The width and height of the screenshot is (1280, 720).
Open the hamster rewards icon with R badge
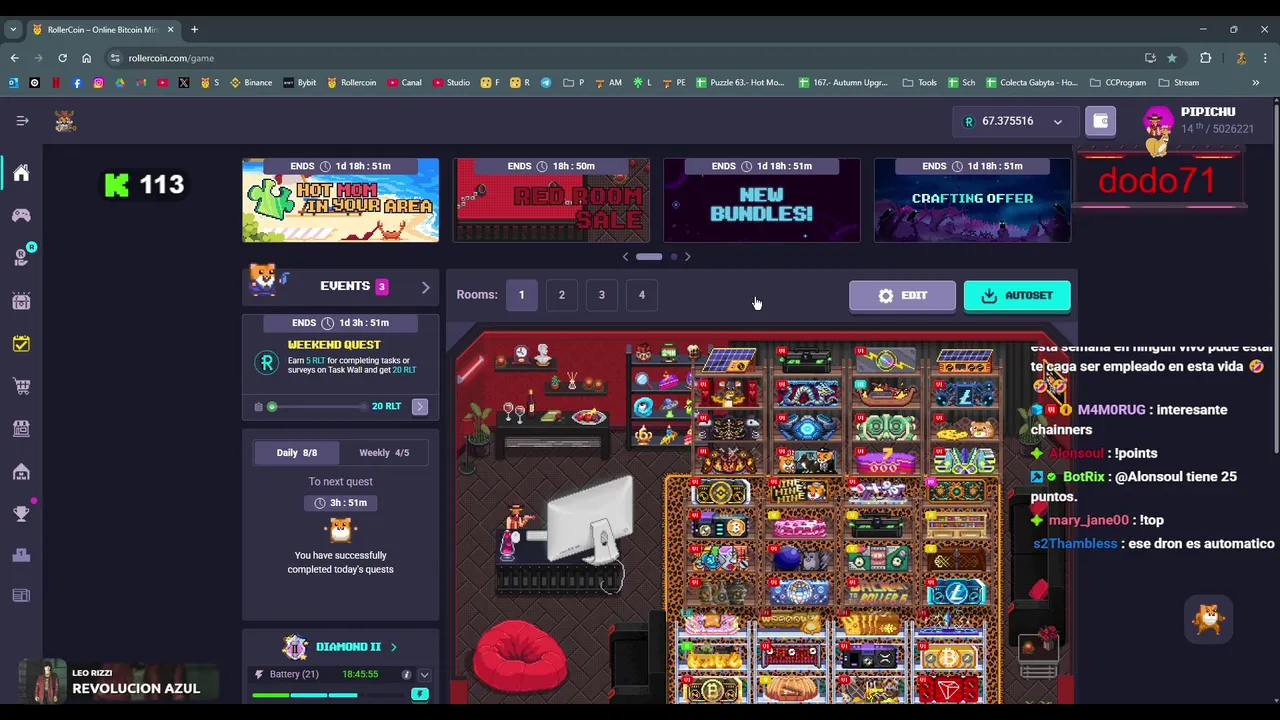(x=21, y=257)
